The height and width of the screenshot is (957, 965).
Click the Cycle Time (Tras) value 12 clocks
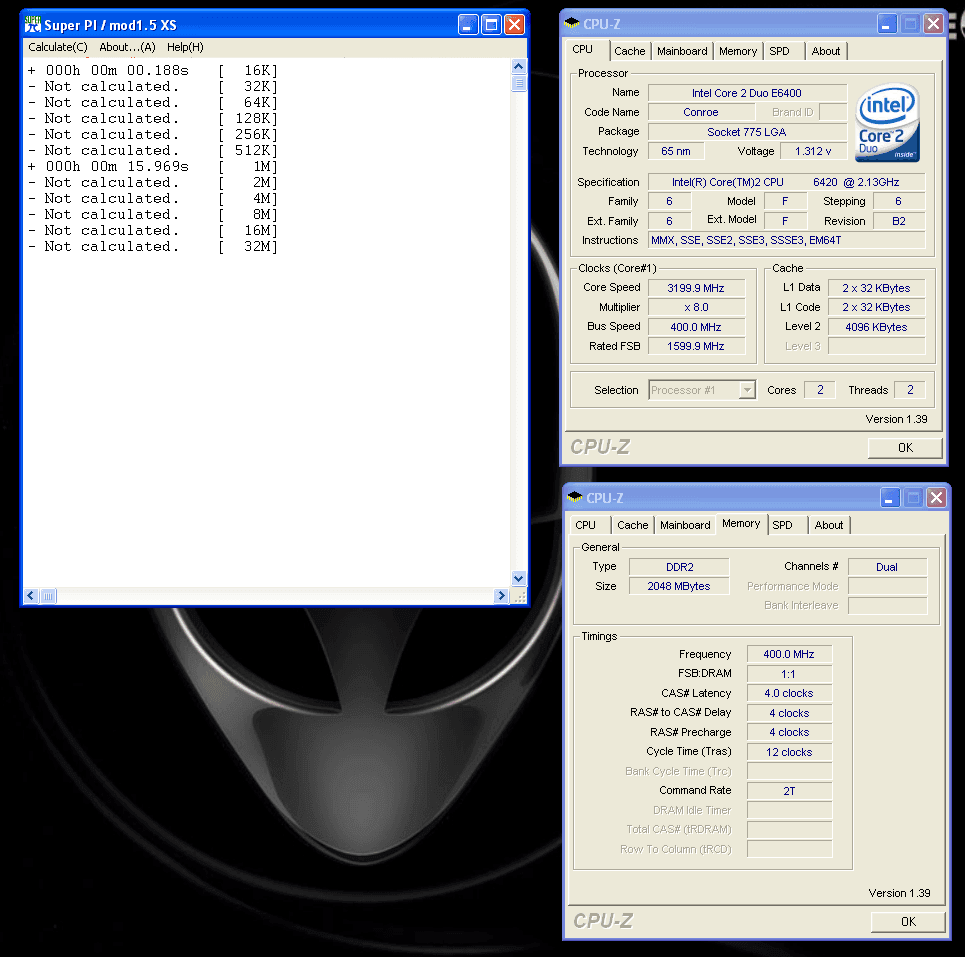[789, 752]
